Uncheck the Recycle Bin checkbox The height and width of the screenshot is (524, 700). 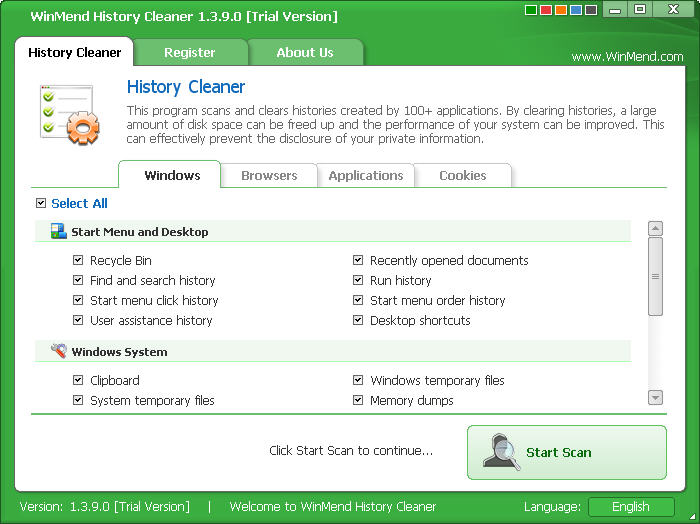pos(78,260)
